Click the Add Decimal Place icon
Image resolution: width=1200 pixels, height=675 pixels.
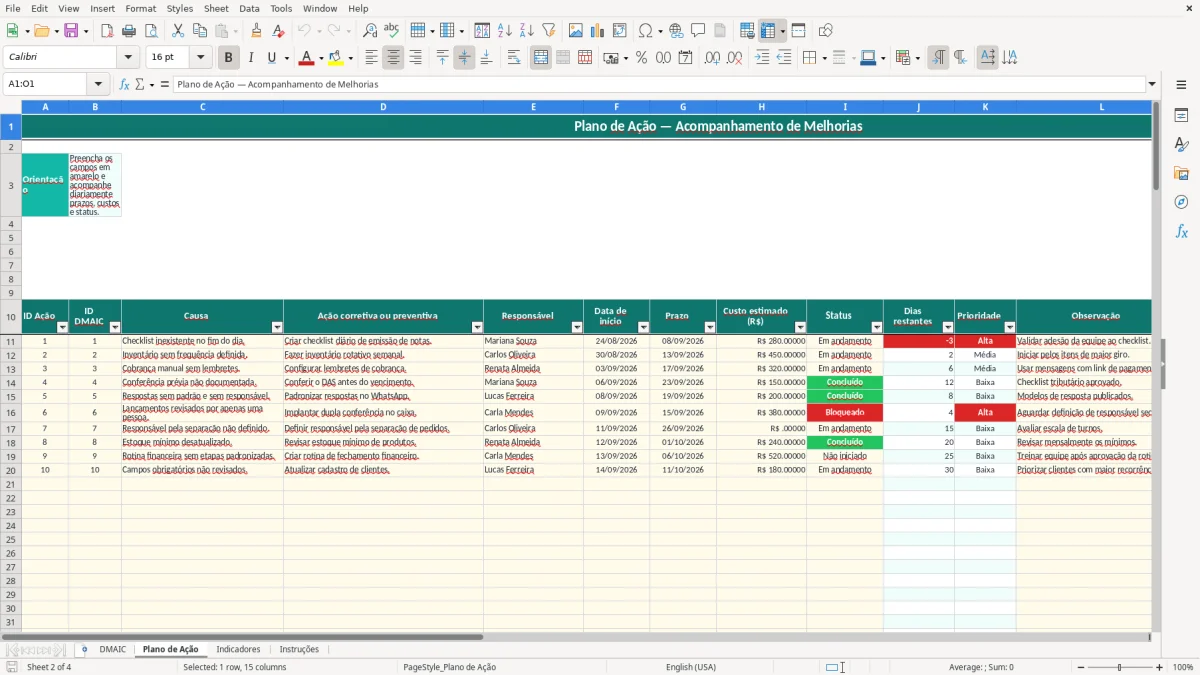712,58
